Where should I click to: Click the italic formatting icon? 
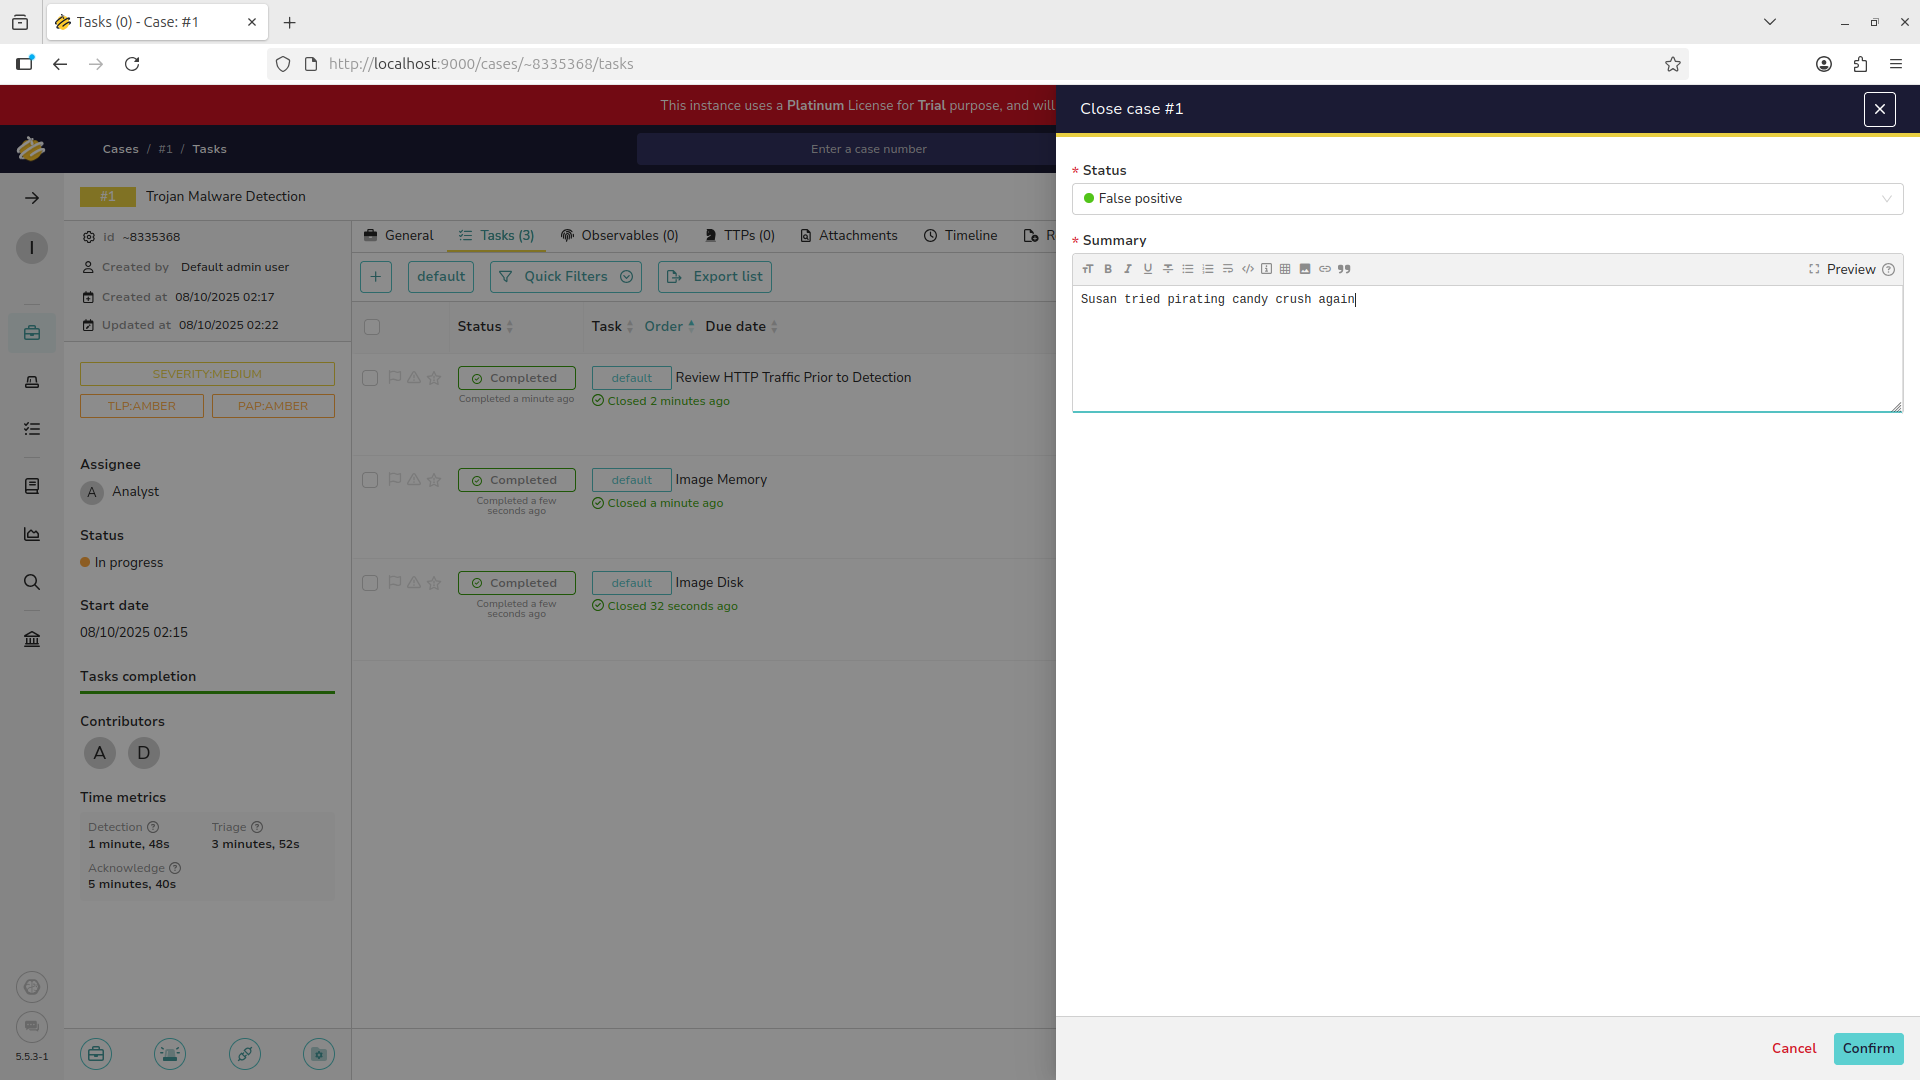(x=1128, y=269)
